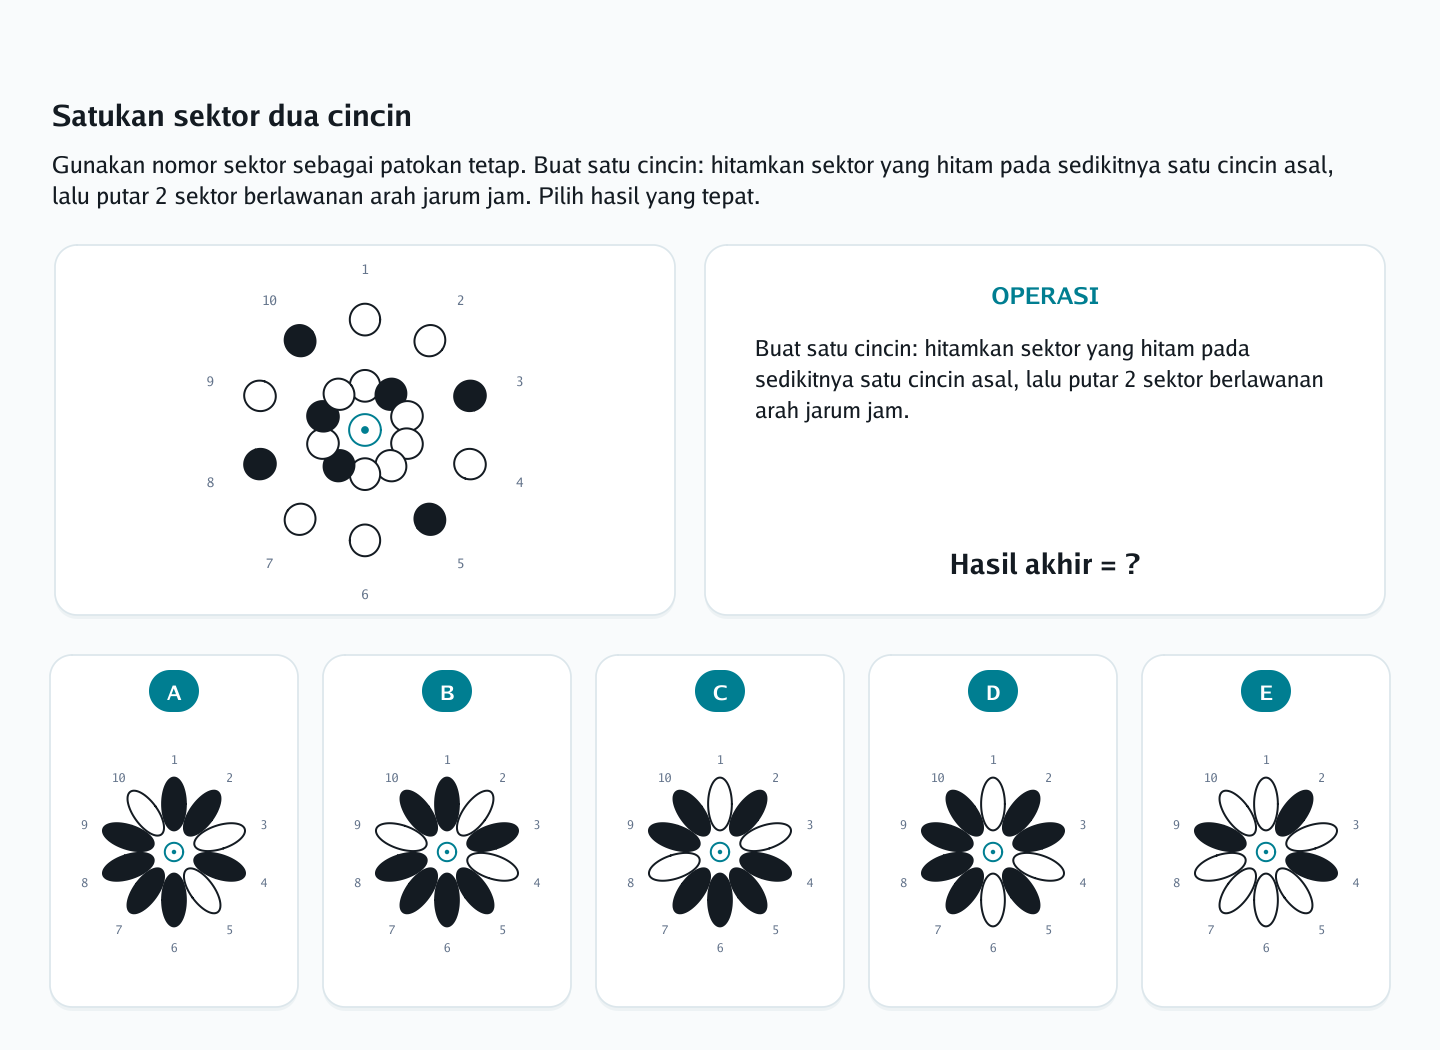This screenshot has height=1050, width=1440.
Task: Click the flower diagram in card E
Action: pyautogui.click(x=1266, y=852)
